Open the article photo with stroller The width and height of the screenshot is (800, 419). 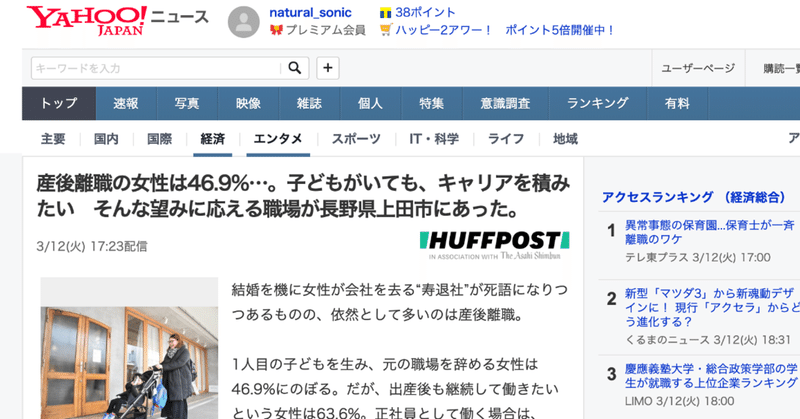click(x=129, y=362)
